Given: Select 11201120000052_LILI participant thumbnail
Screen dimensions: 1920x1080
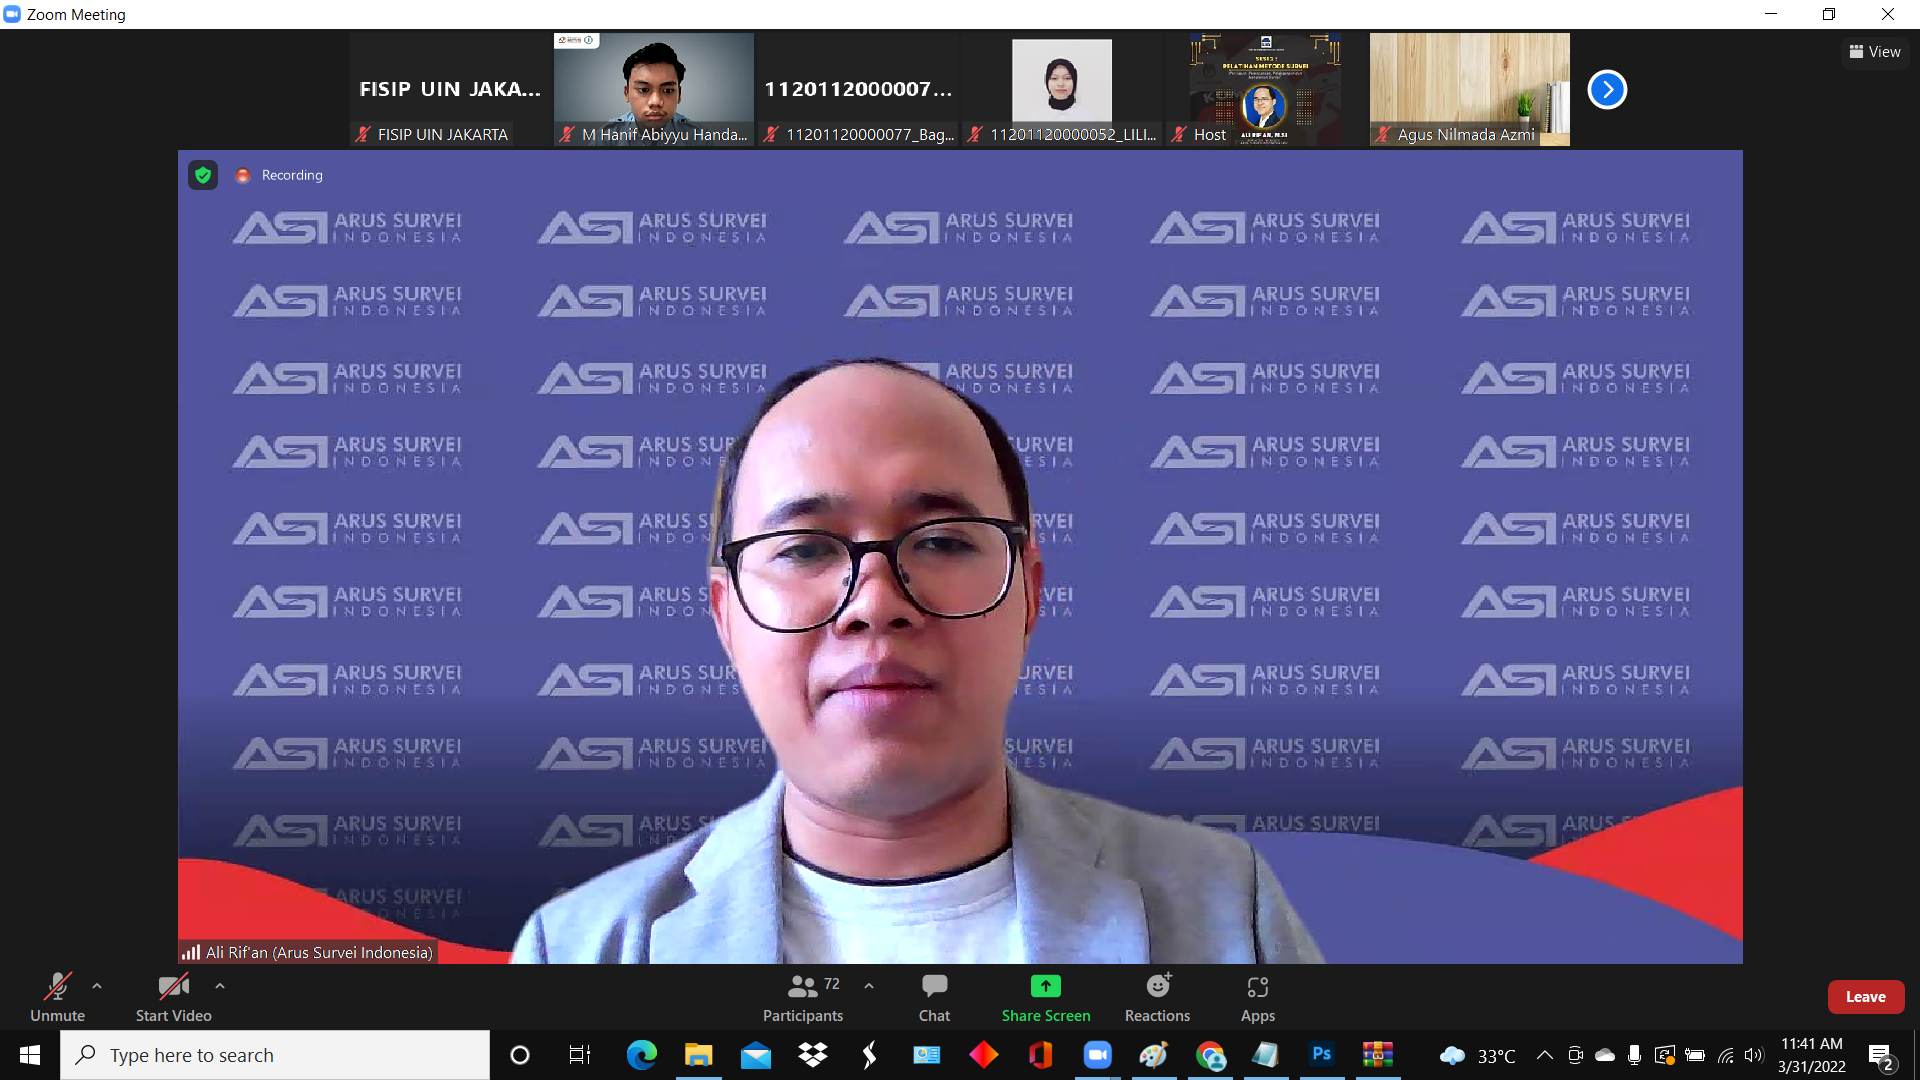Looking at the screenshot, I should pyautogui.click(x=1062, y=90).
